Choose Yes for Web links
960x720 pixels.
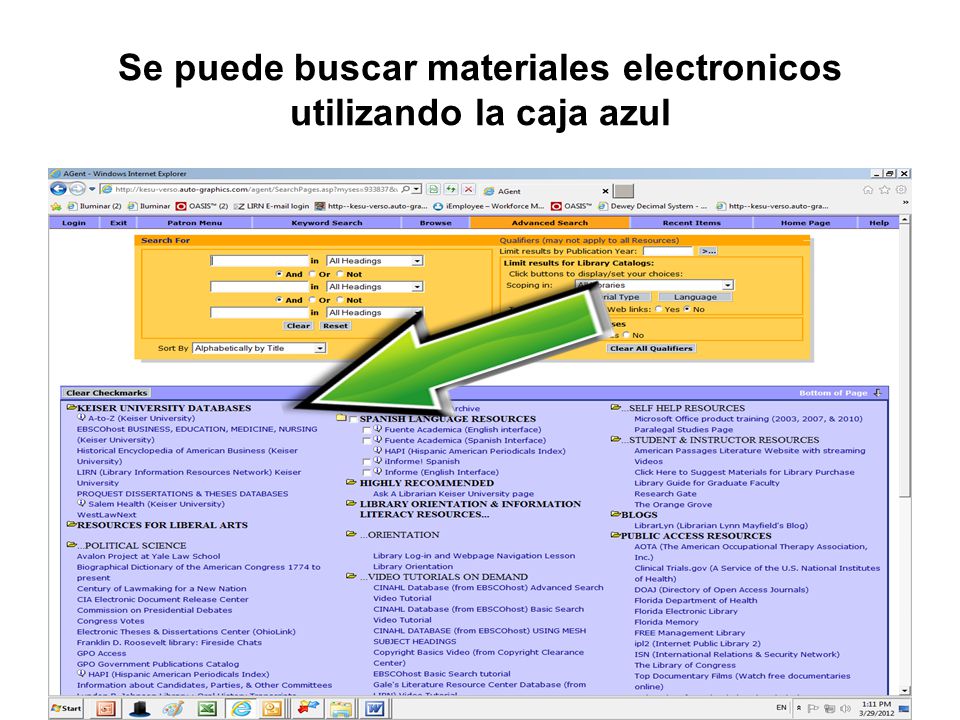click(x=659, y=309)
